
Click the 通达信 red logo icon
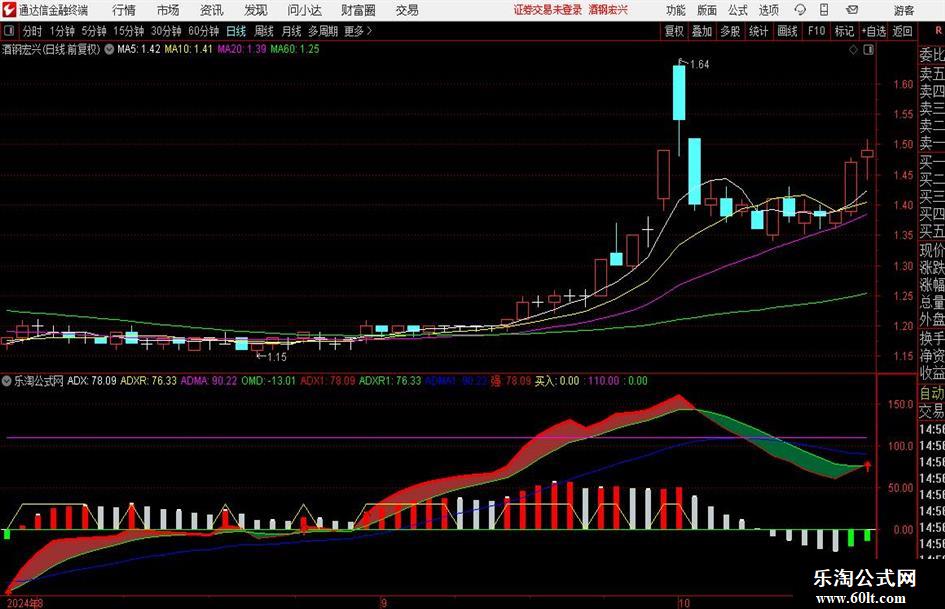(8, 10)
